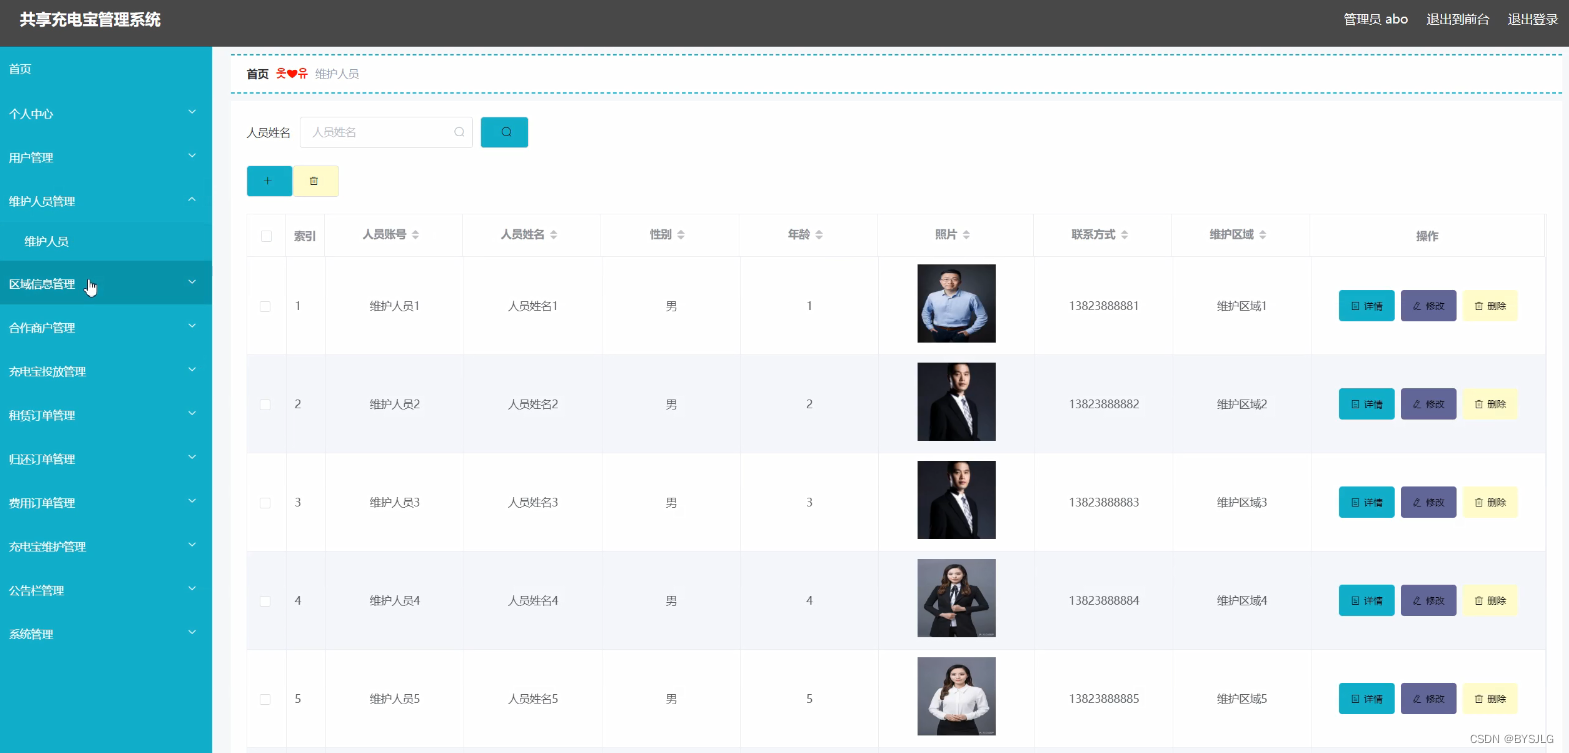Viewport: 1569px width, 753px height.
Task: Expand 租赁订单管理 chevron in sidebar
Action: pos(192,414)
